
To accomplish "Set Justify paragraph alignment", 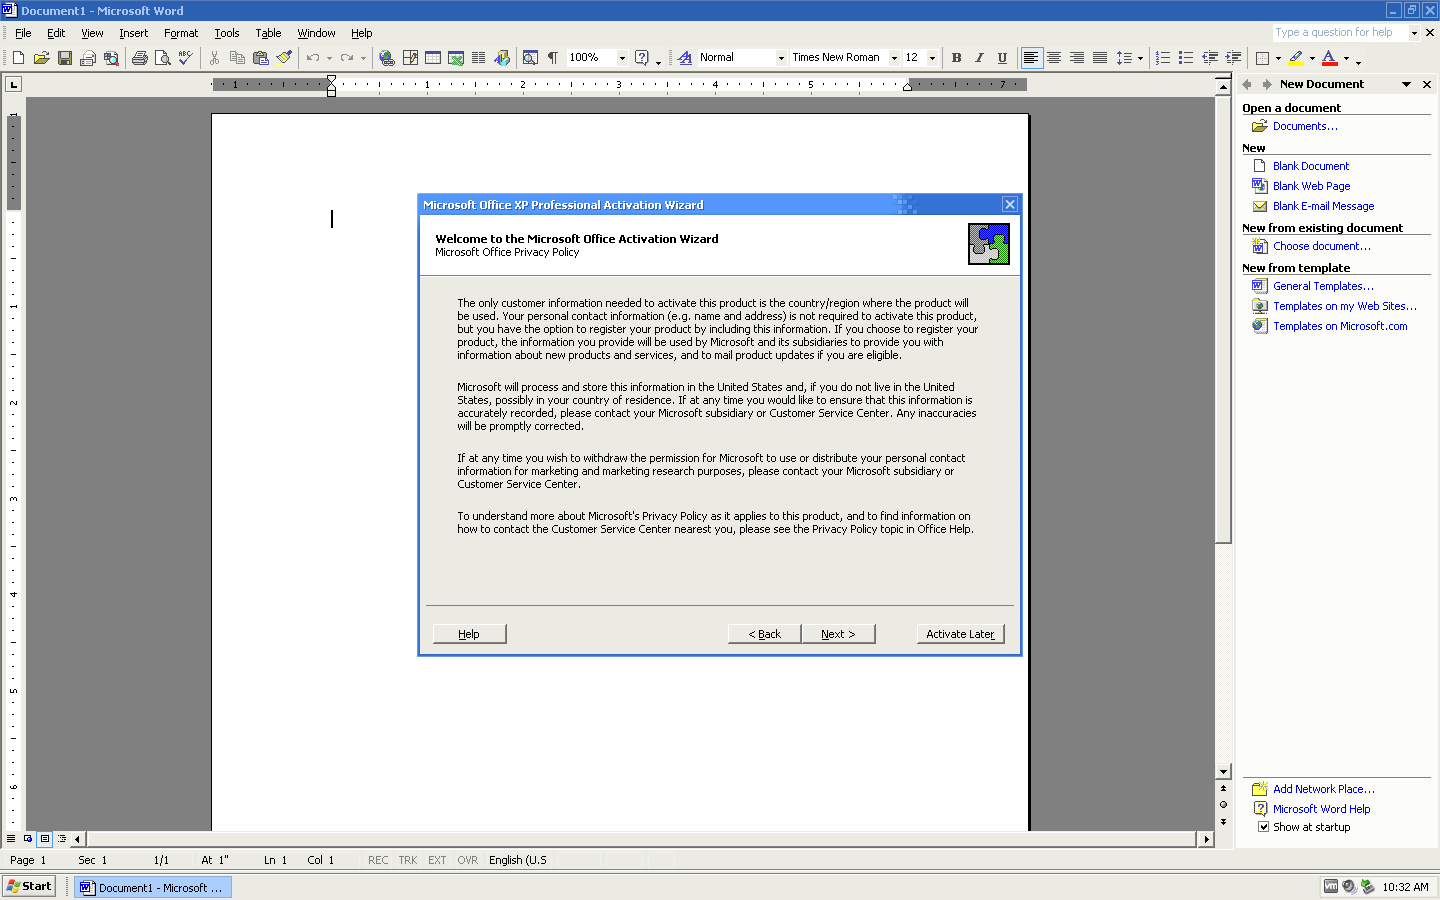I will [1100, 58].
